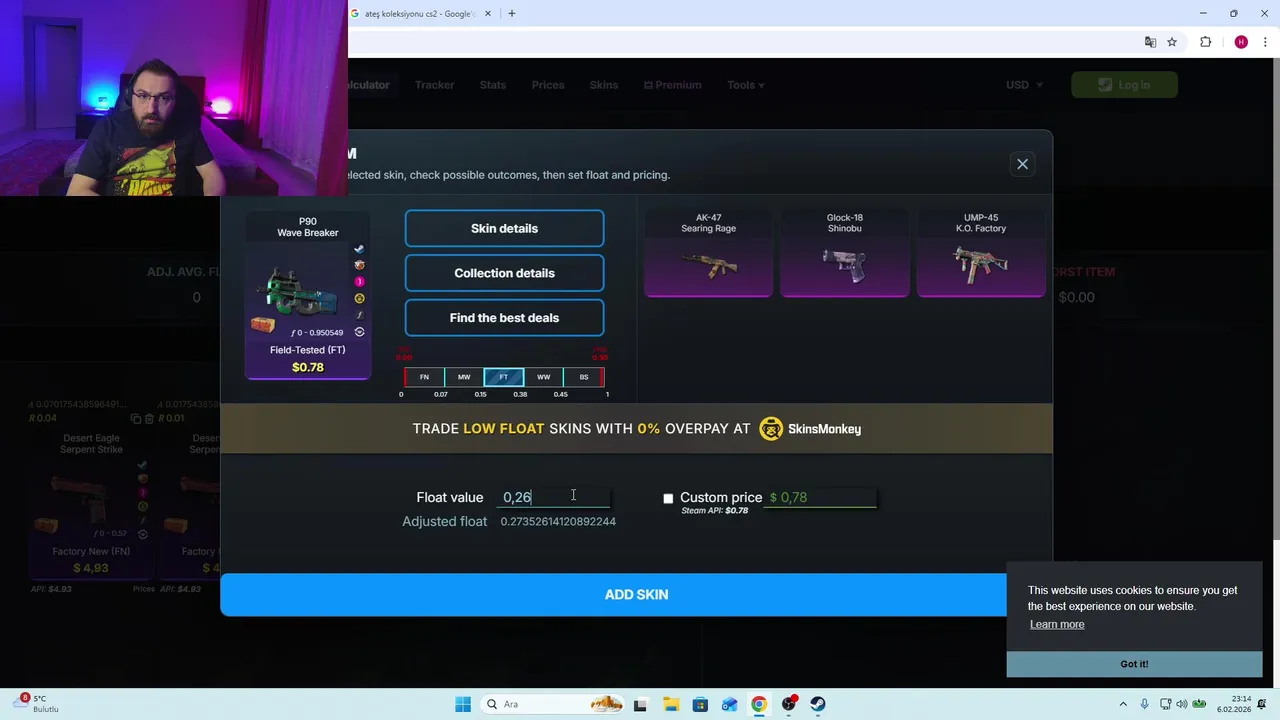Screen dimensions: 1280x720
Task: Expand the USD currency dropdown
Action: pyautogui.click(x=1024, y=85)
